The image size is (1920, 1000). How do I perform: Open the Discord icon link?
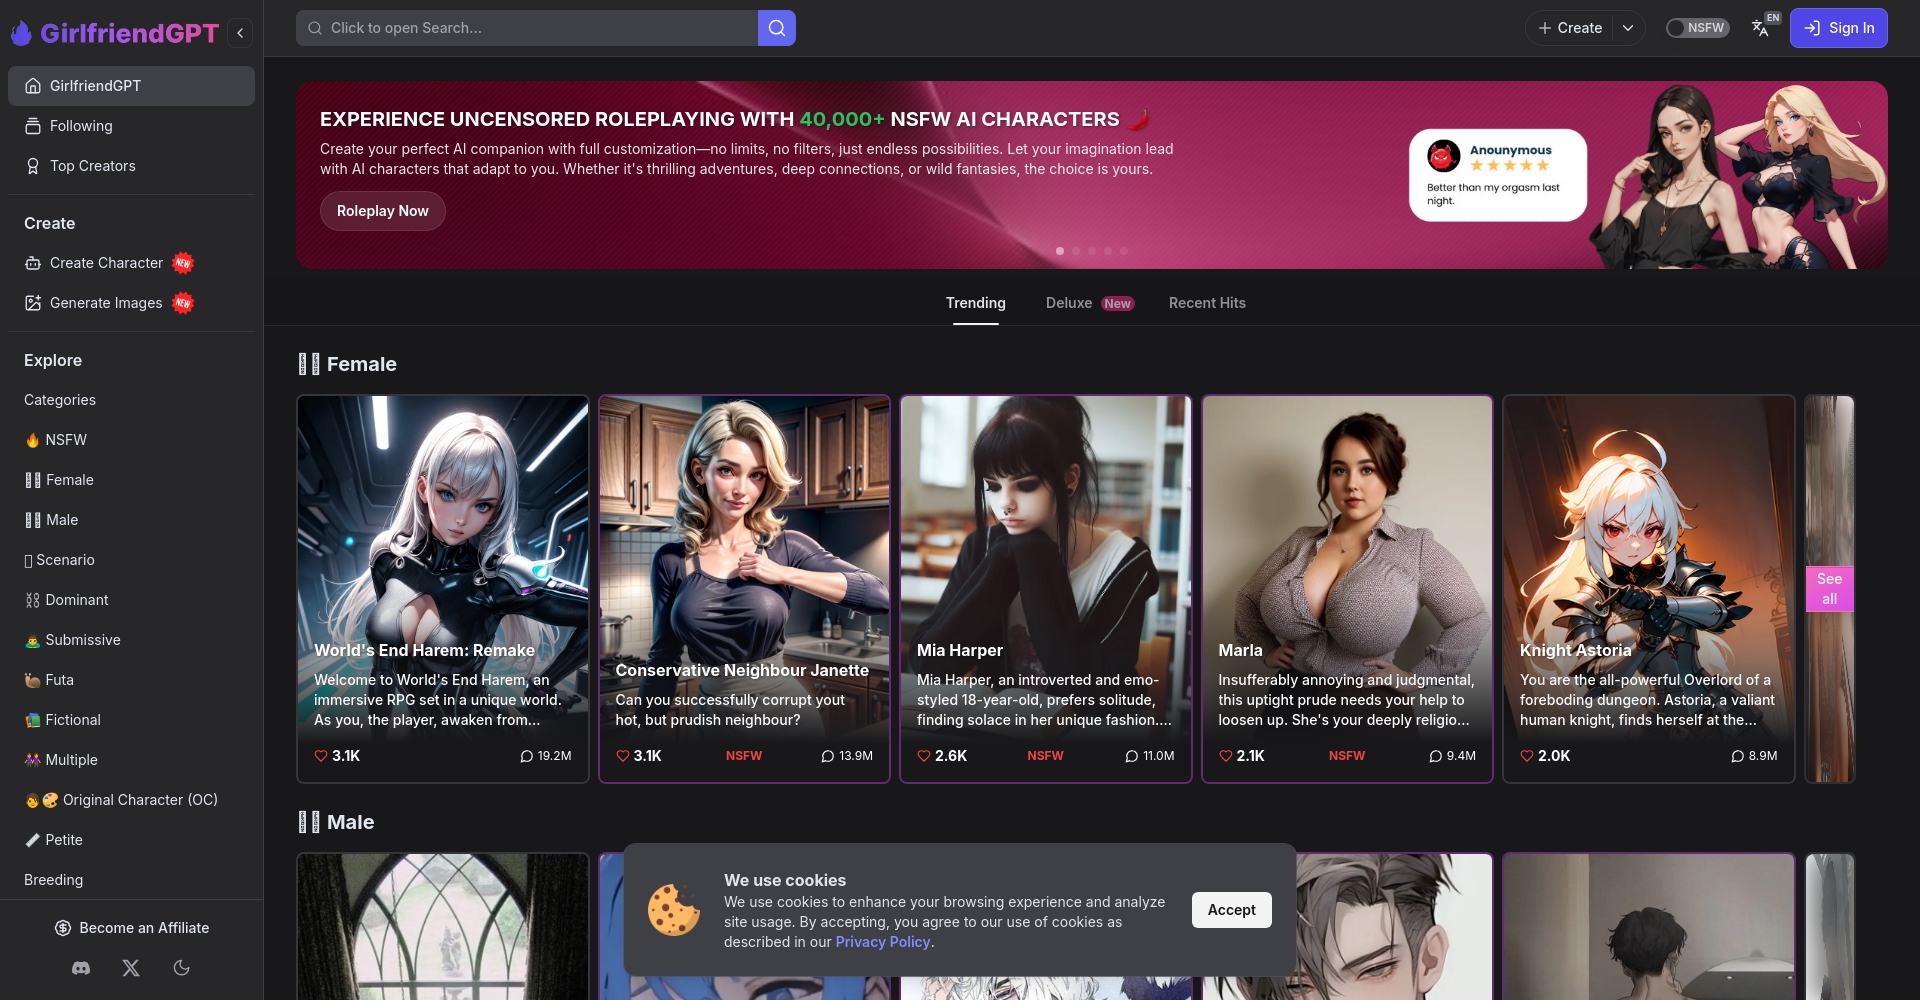pos(81,968)
